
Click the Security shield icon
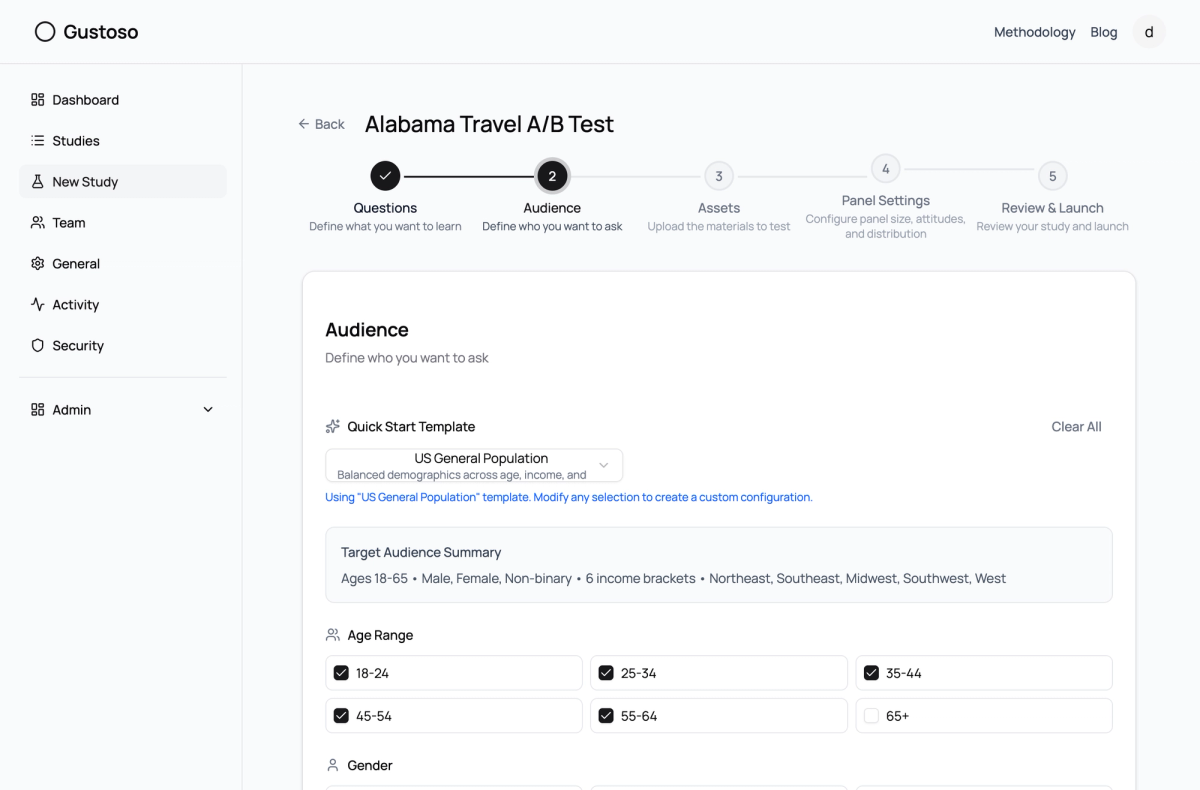(x=38, y=346)
